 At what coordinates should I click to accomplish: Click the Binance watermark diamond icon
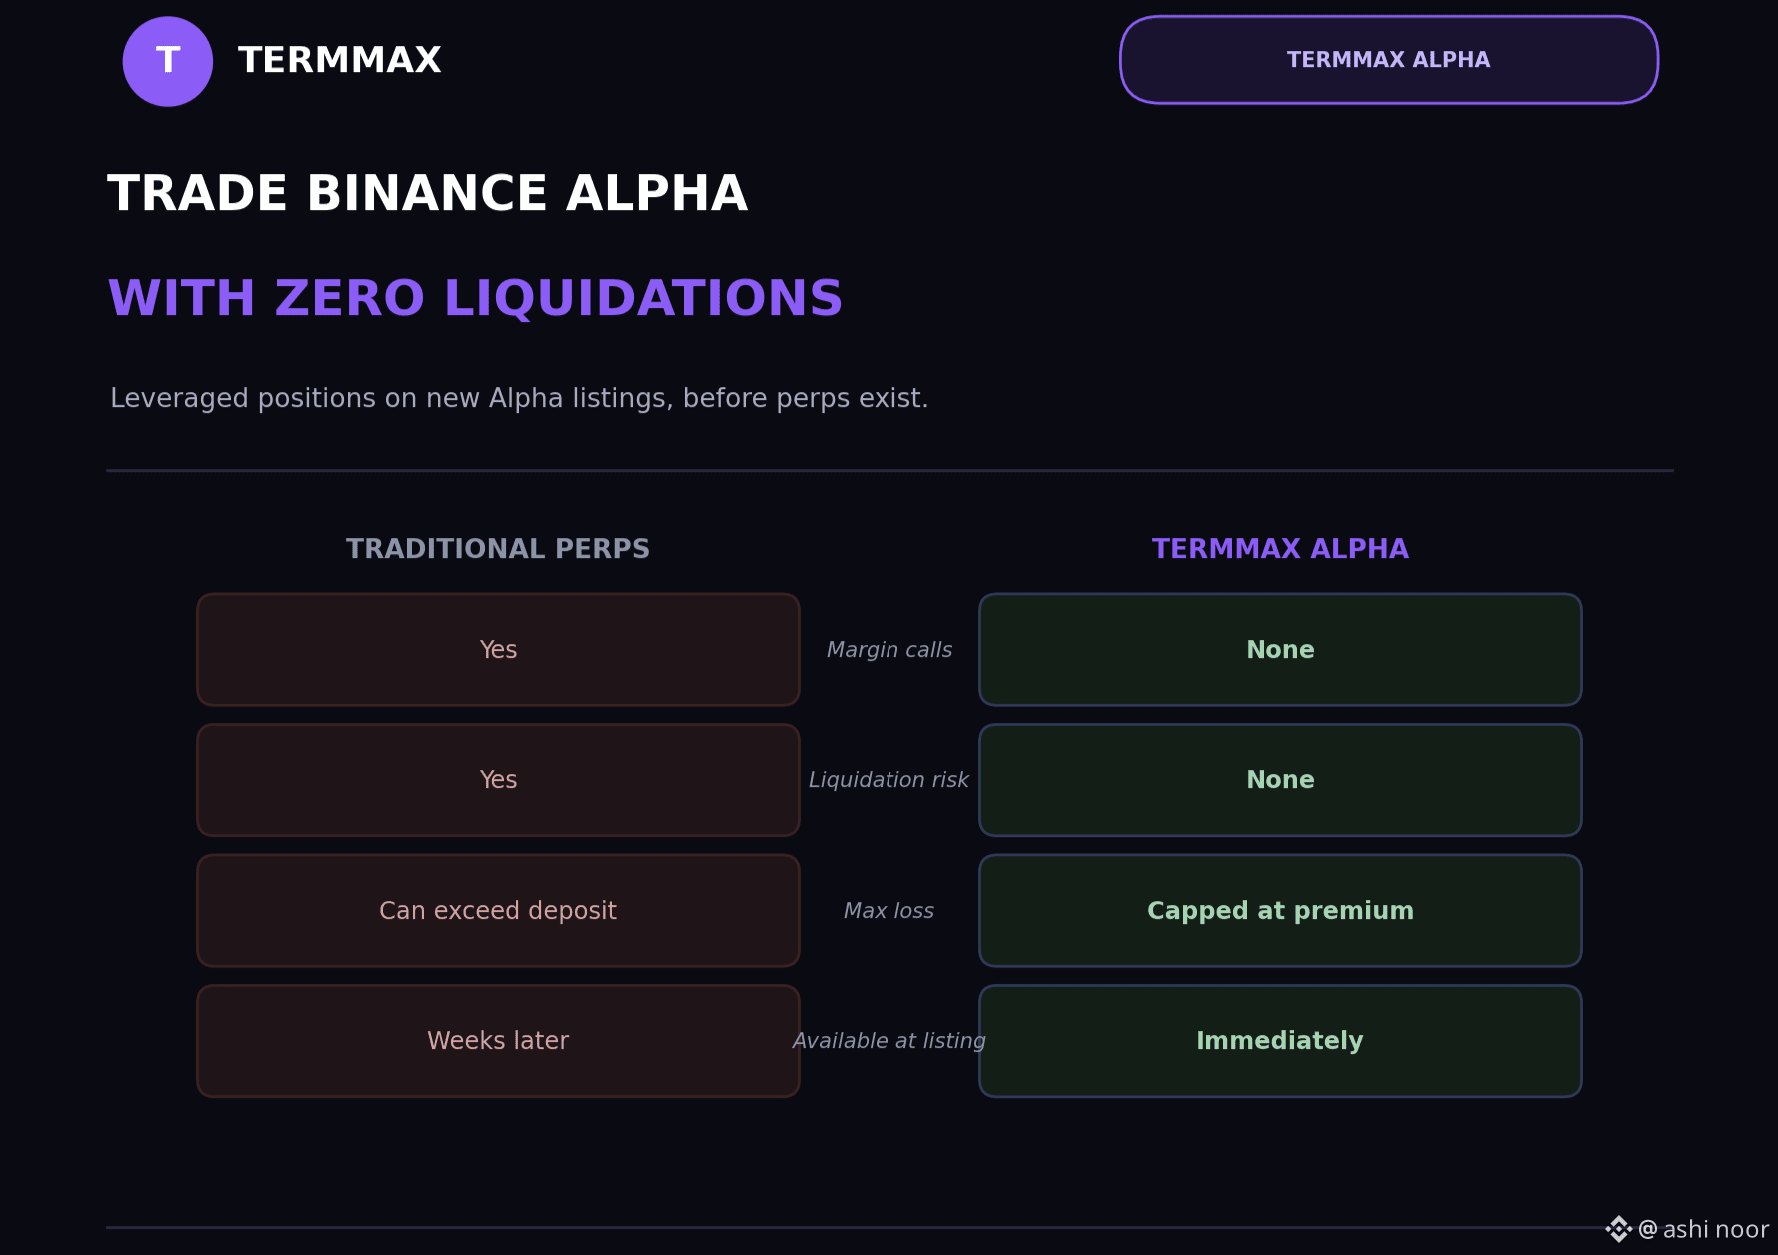(x=1618, y=1229)
